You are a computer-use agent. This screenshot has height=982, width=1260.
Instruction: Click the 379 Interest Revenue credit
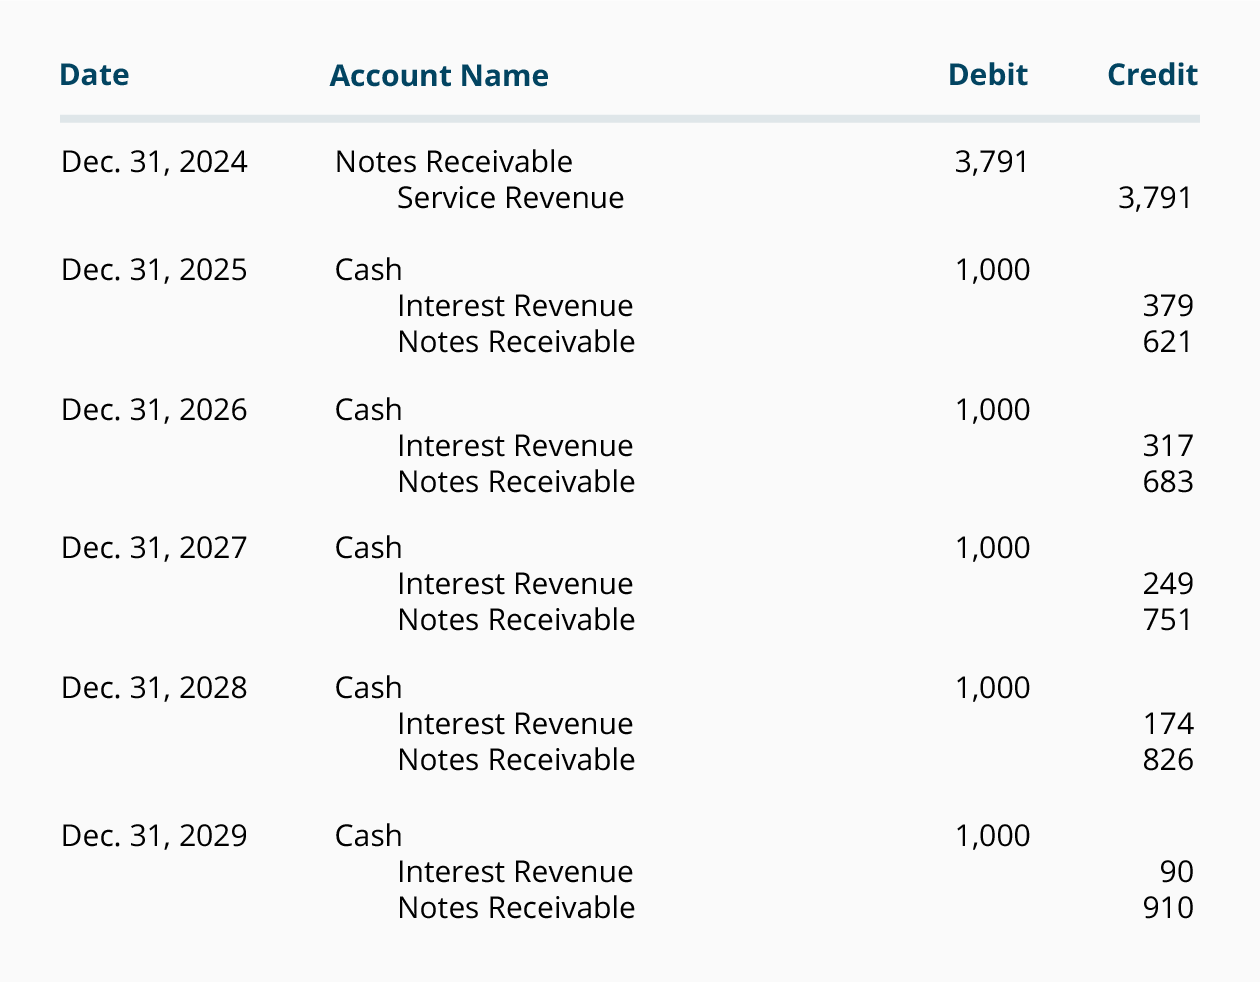[x=1168, y=306]
